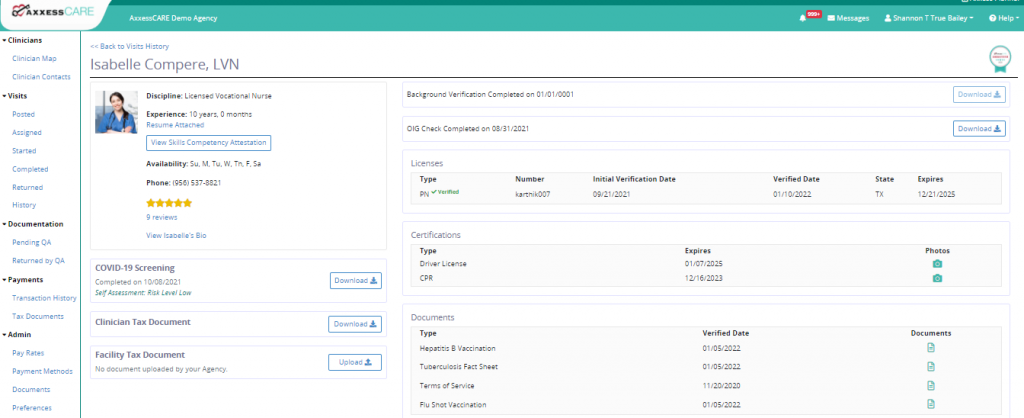Open Messages in the top bar
The height and width of the screenshot is (418, 1024).
pos(848,18)
